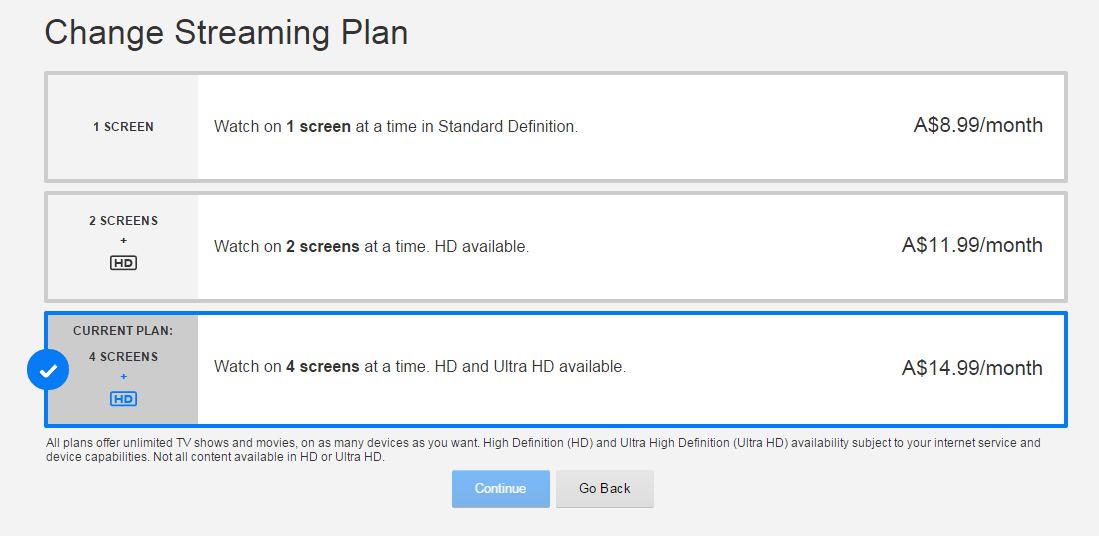
Task: Click the blue checkmark on current plan
Action: (x=48, y=370)
